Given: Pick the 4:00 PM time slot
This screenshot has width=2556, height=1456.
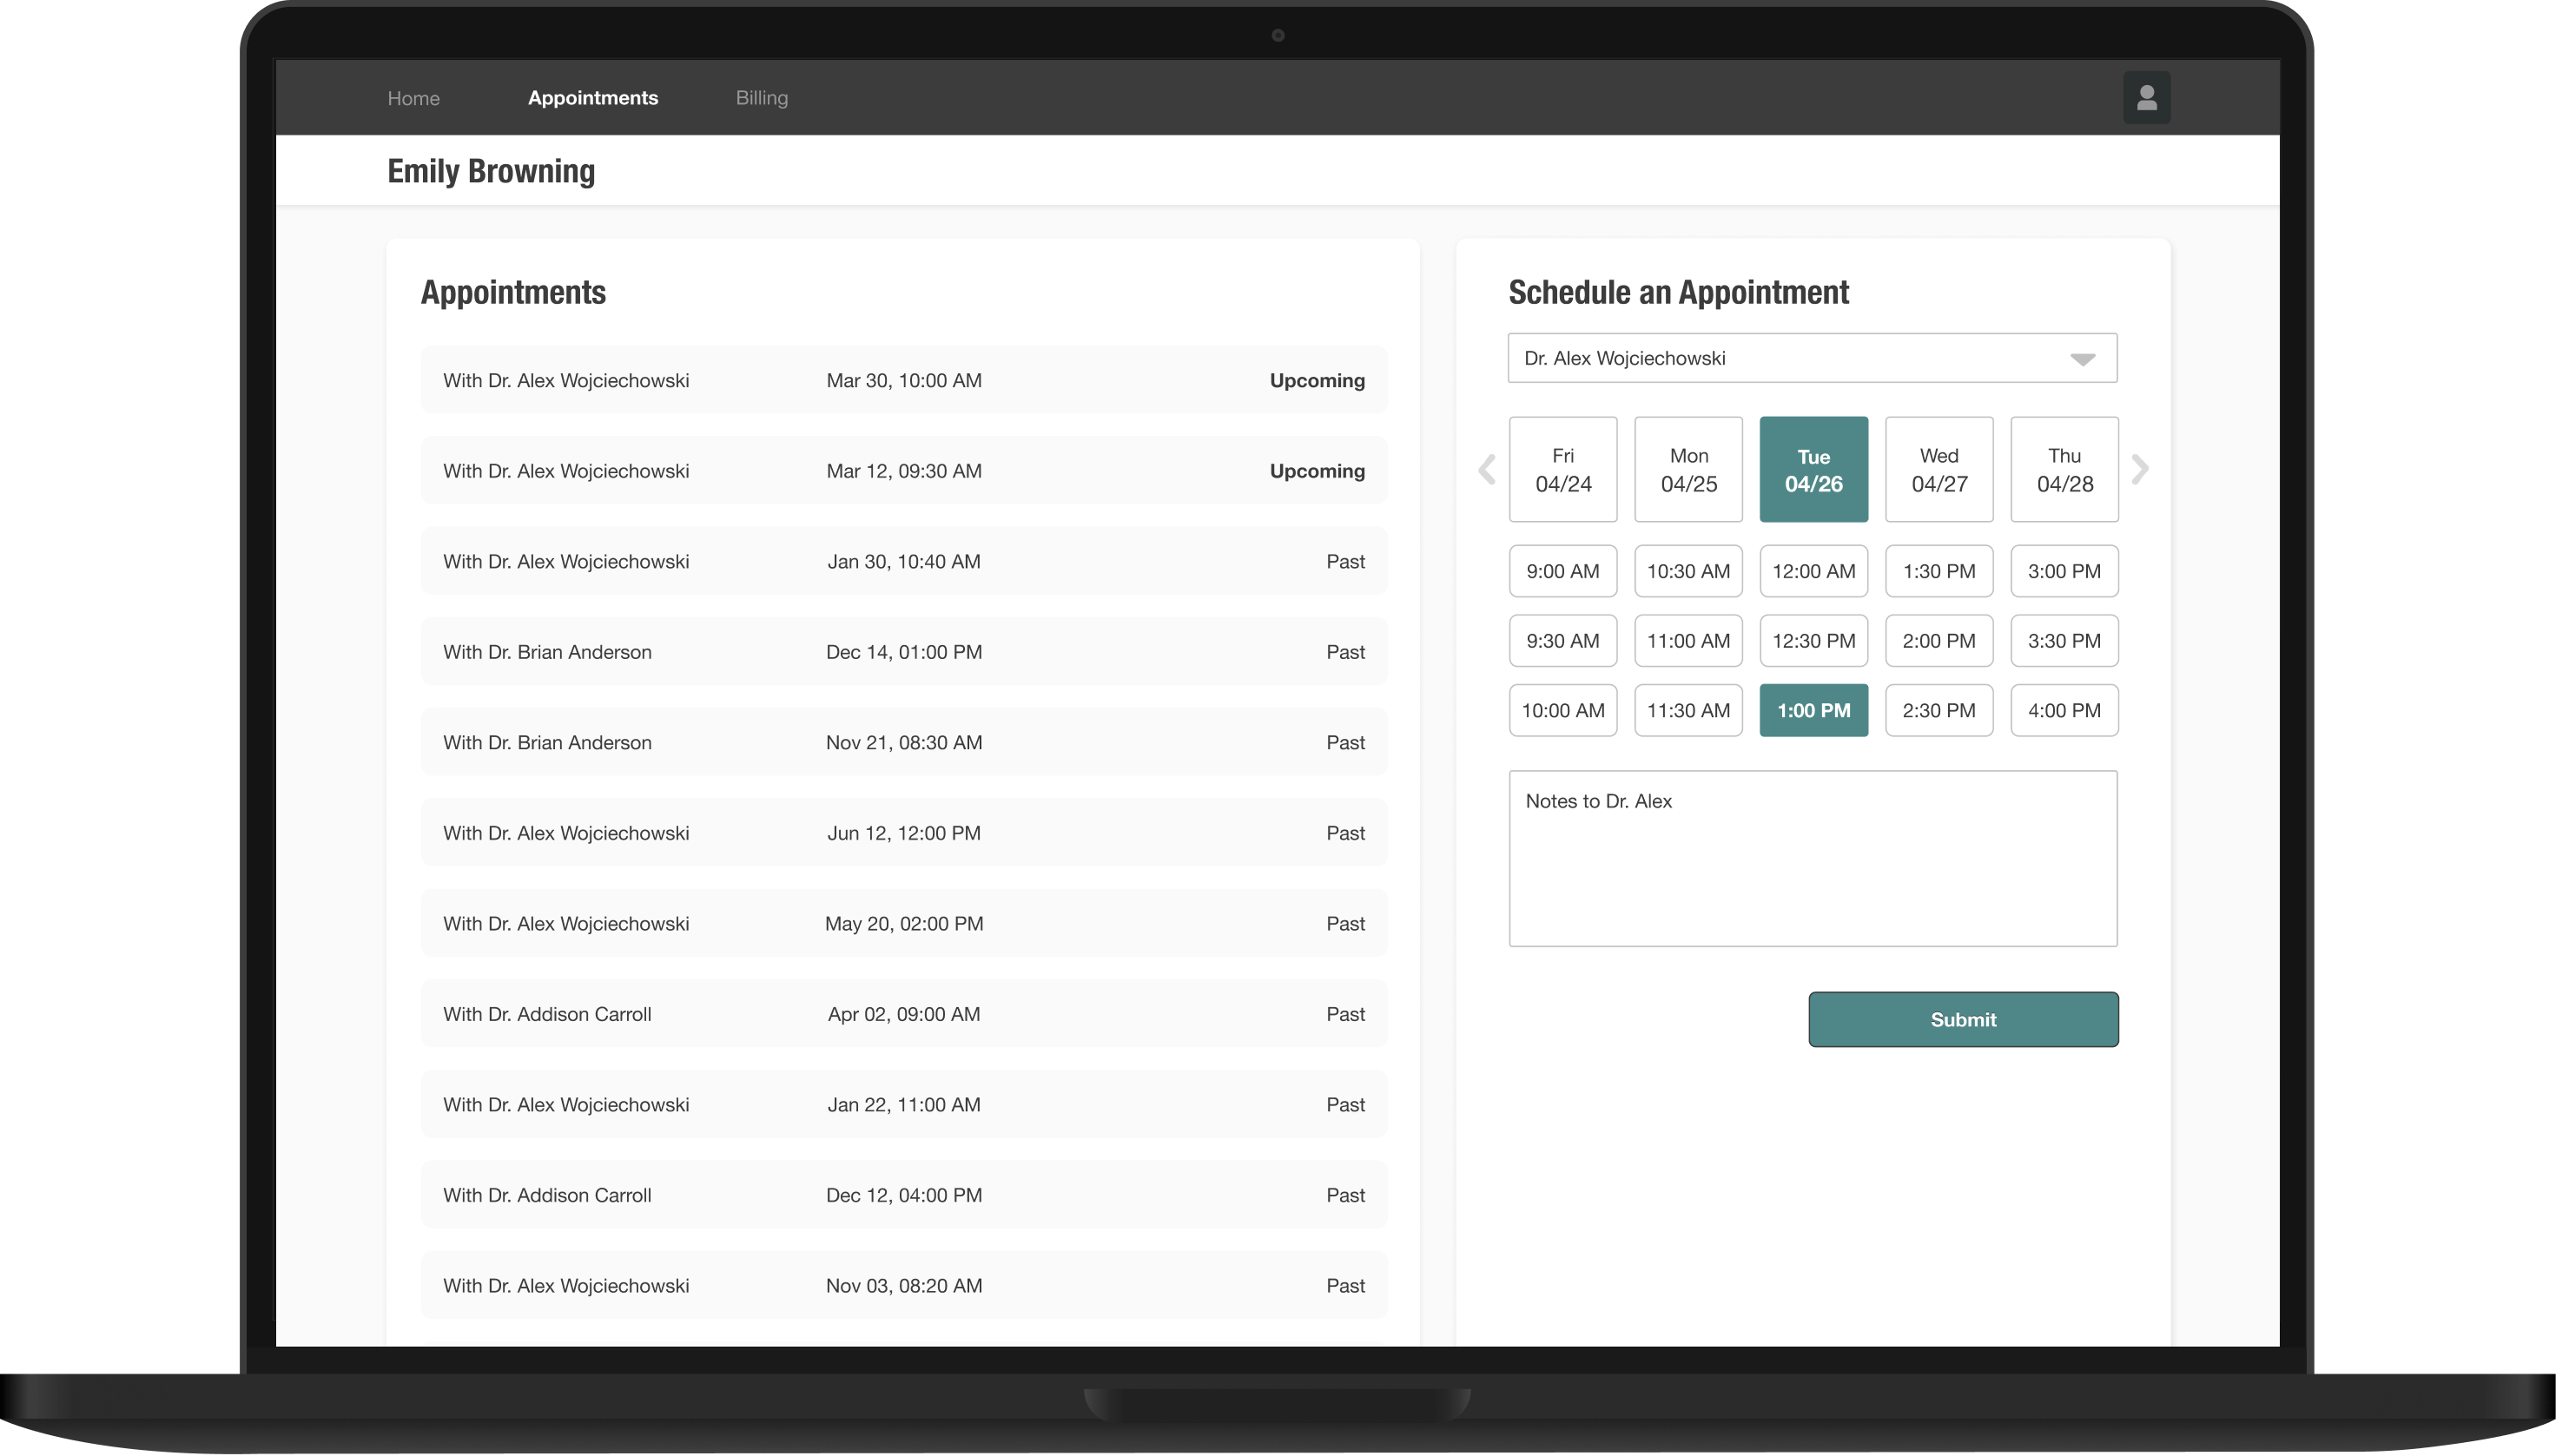Looking at the screenshot, I should (x=2064, y=710).
